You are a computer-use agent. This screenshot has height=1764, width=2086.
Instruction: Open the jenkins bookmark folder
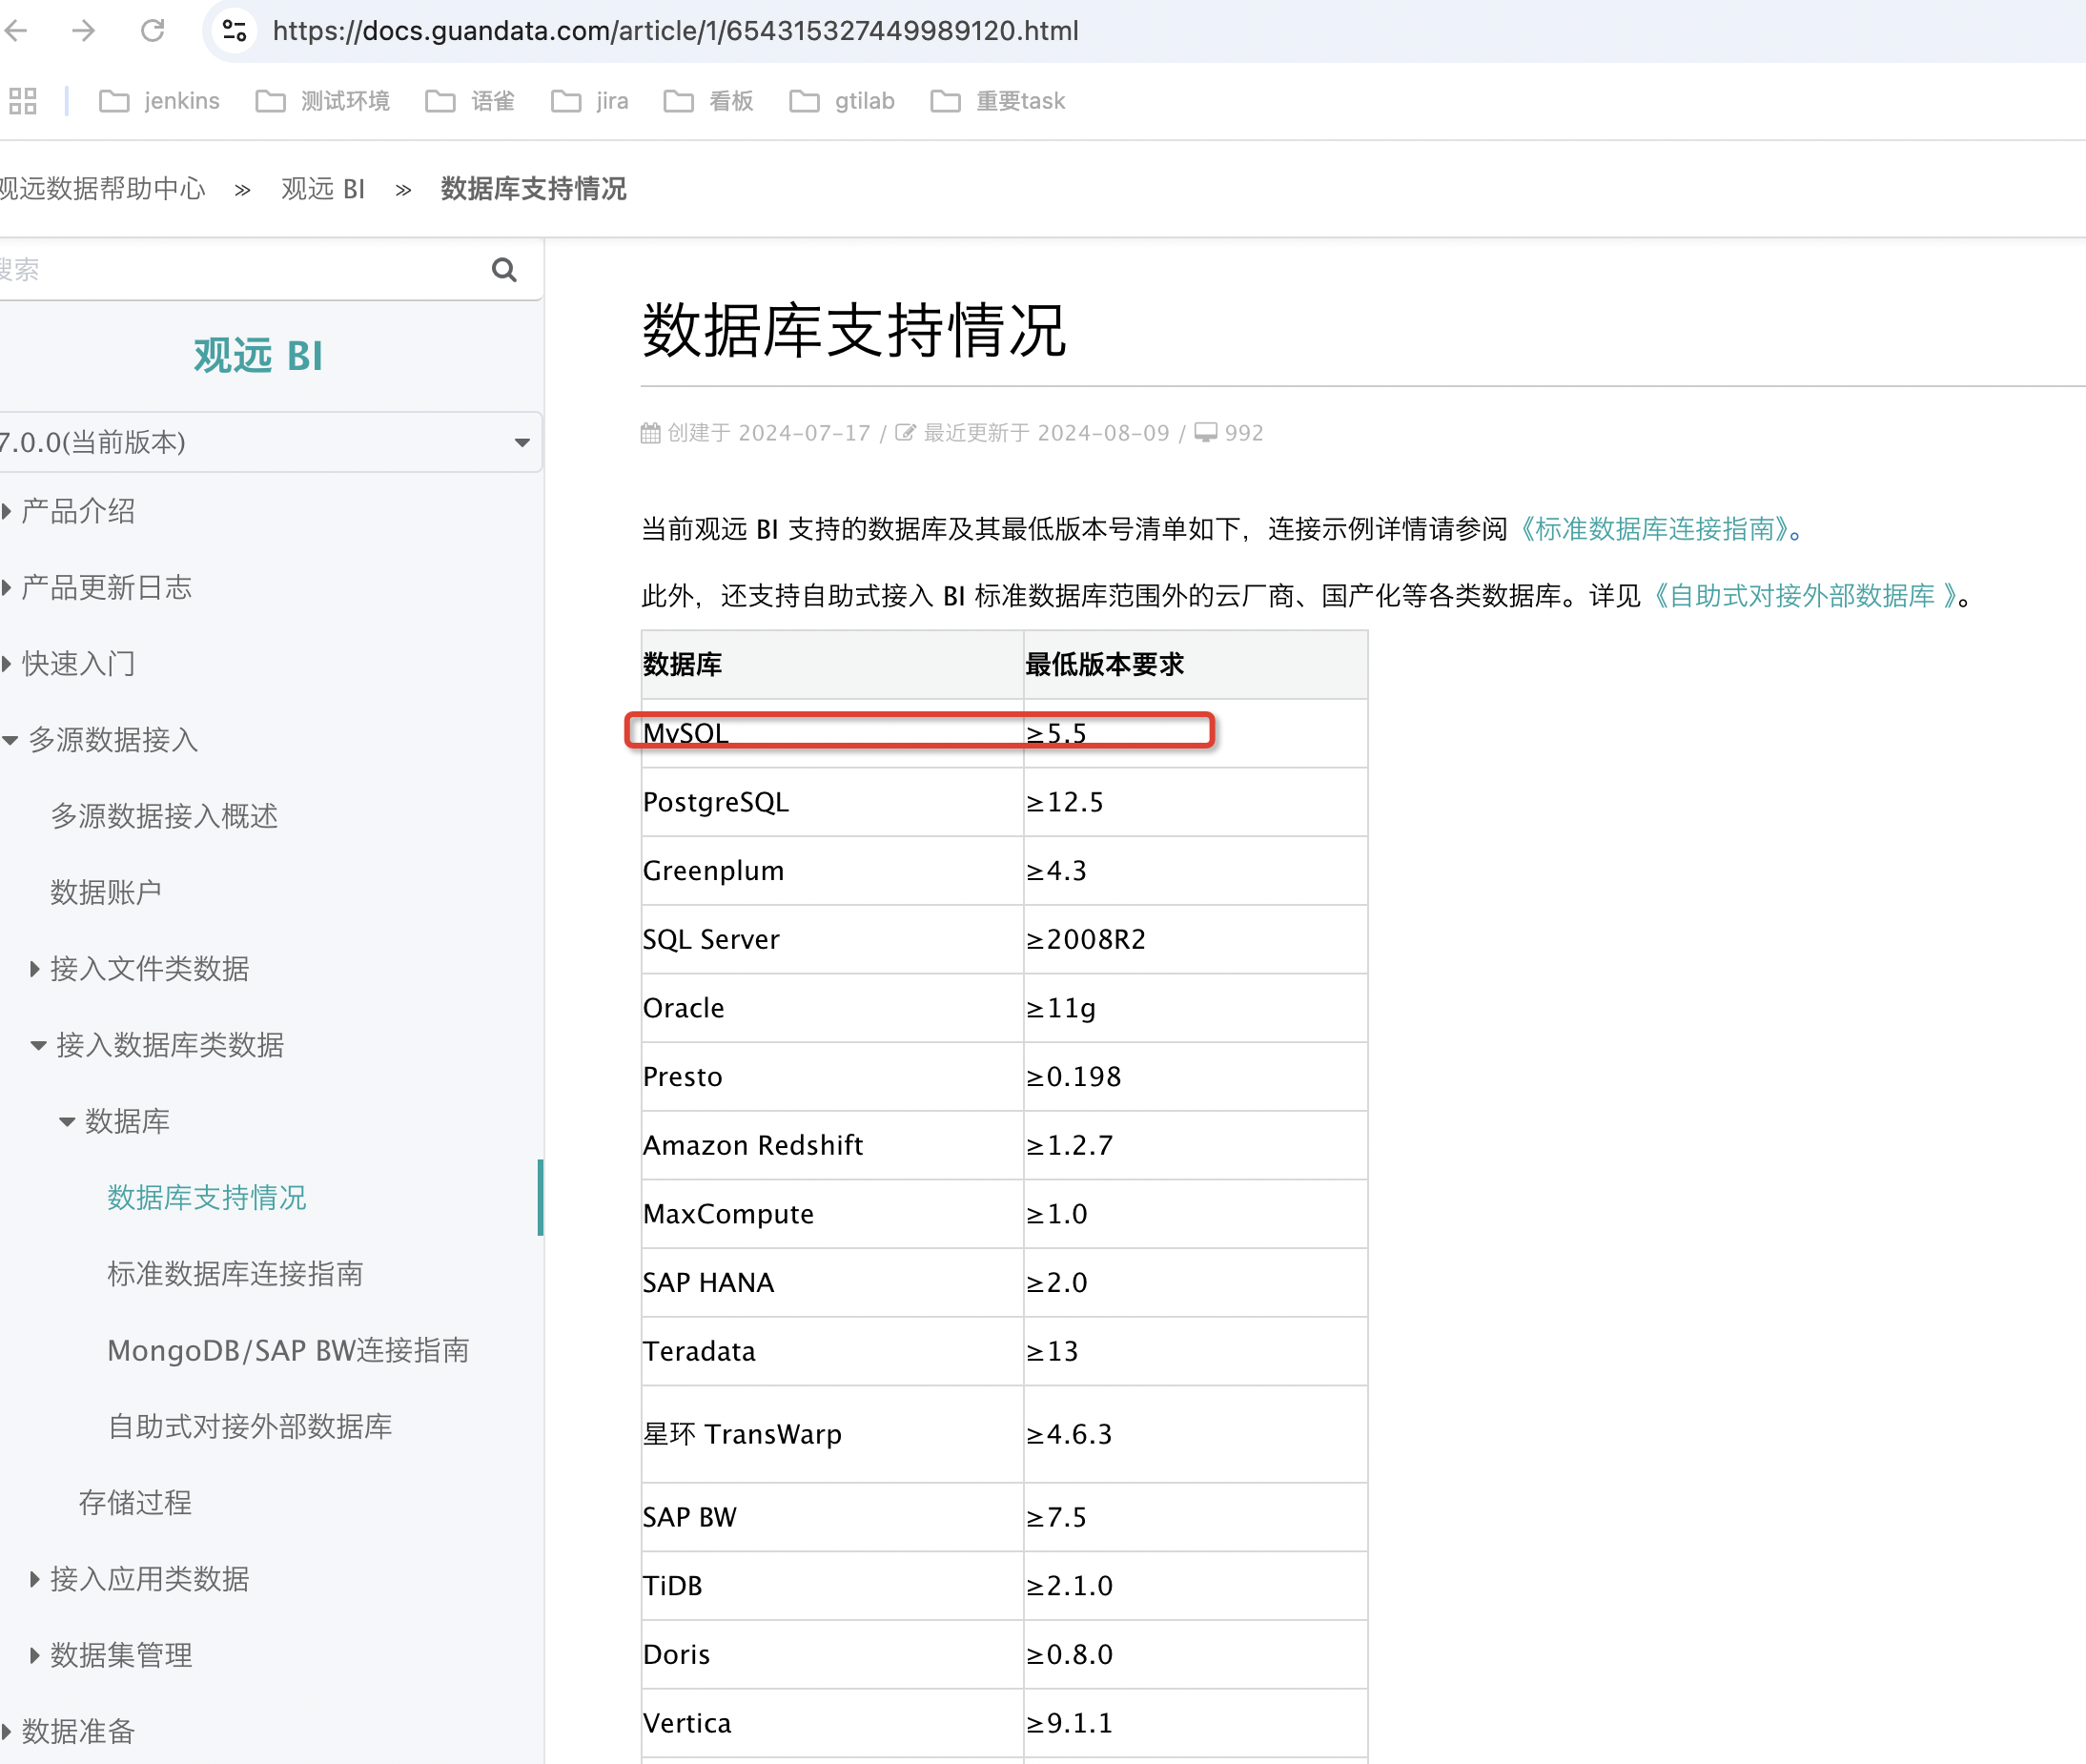tap(160, 101)
